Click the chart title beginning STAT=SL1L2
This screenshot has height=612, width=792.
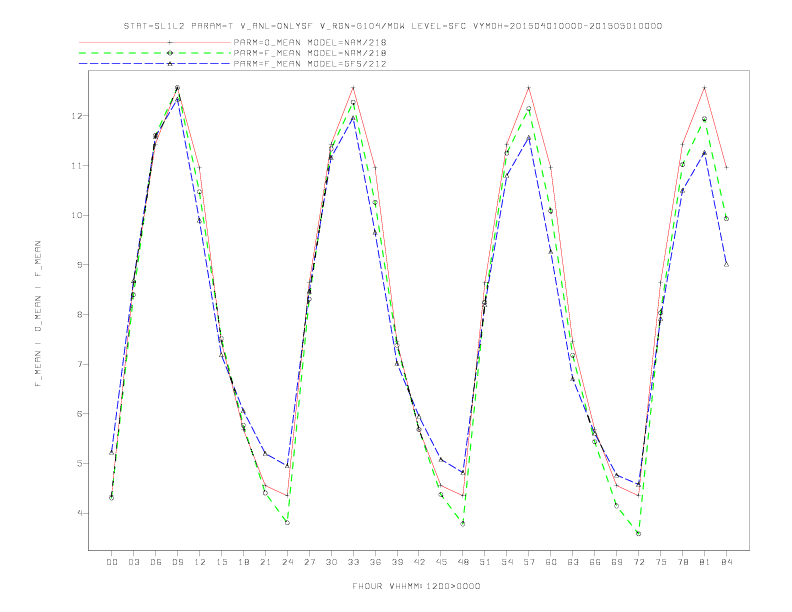pyautogui.click(x=392, y=26)
